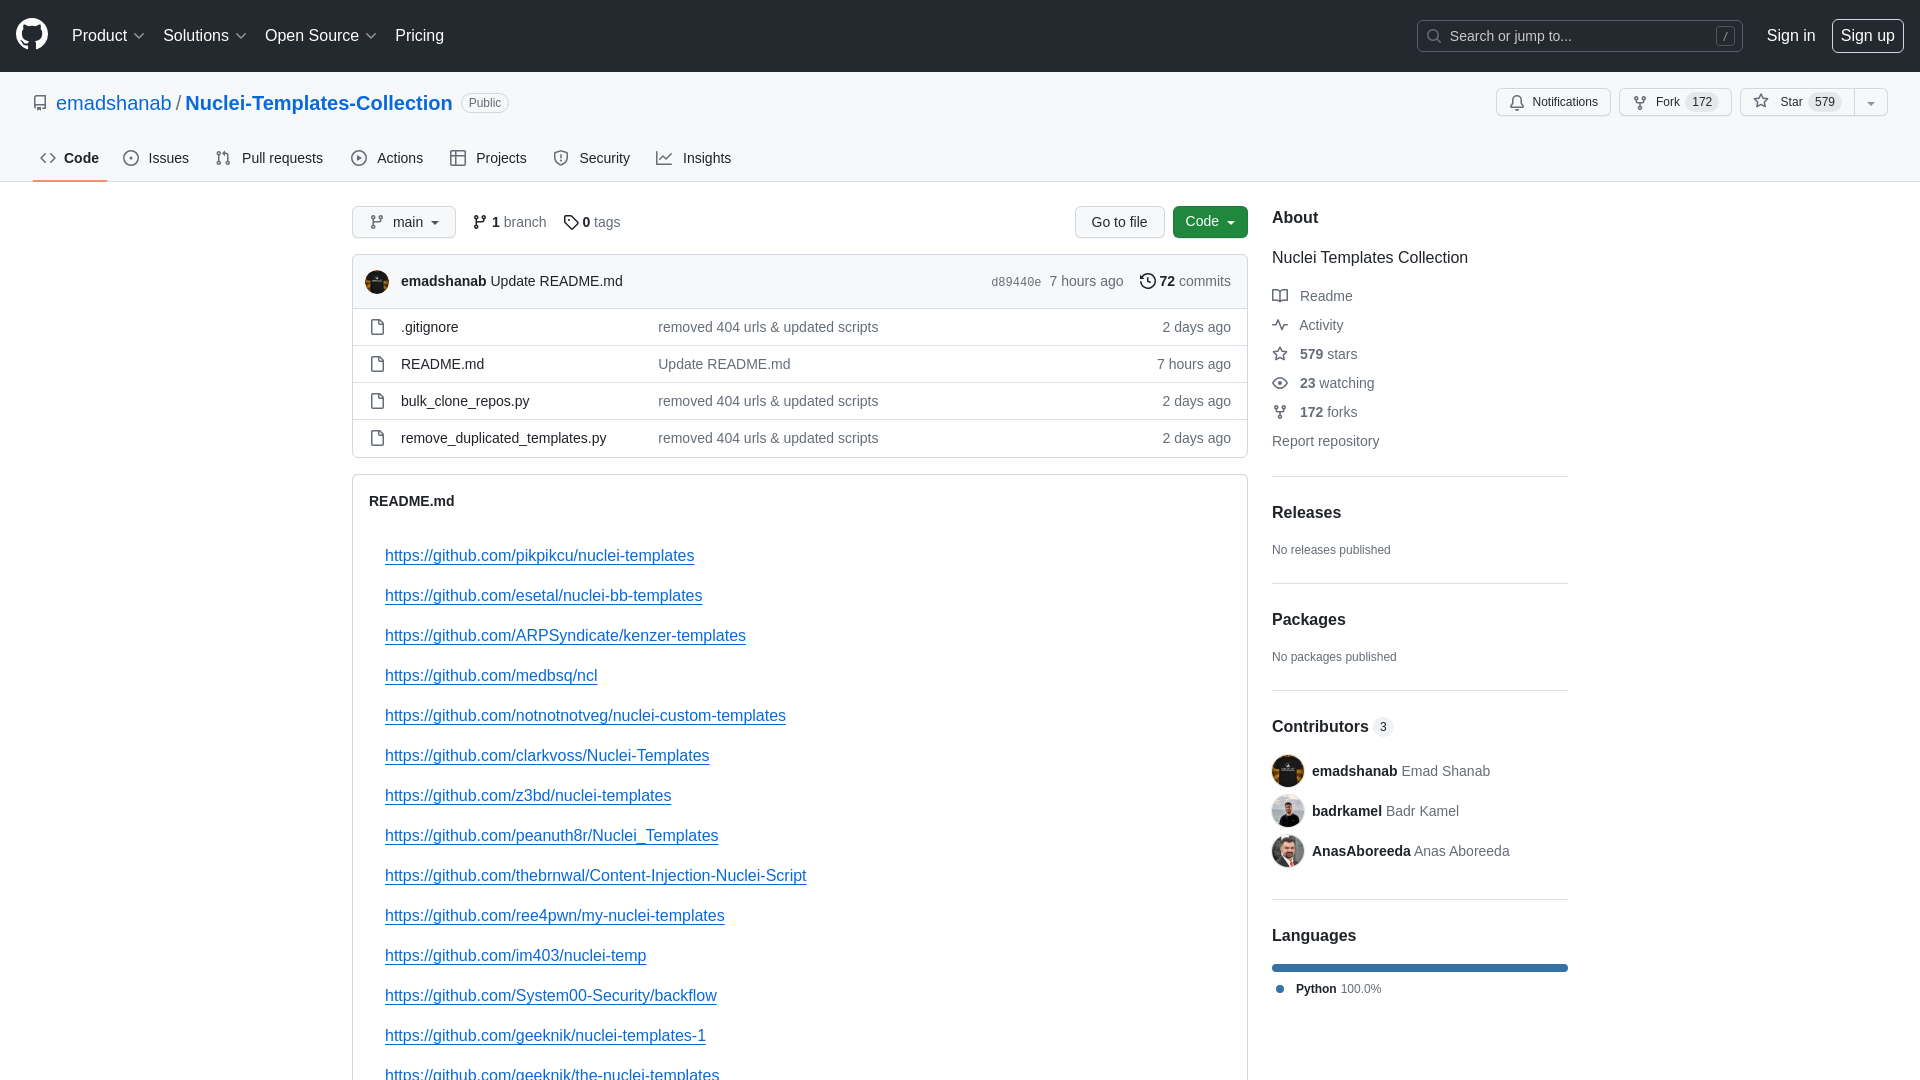The height and width of the screenshot is (1080, 1920).
Task: Click the commit history clock icon
Action: 1148,281
